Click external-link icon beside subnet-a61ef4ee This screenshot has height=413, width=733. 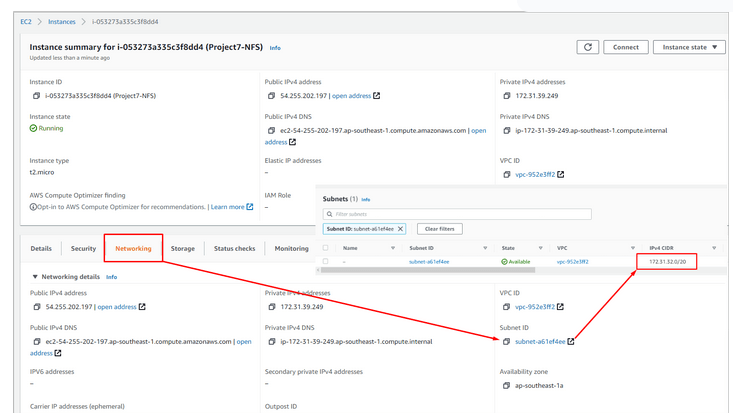tap(571, 341)
